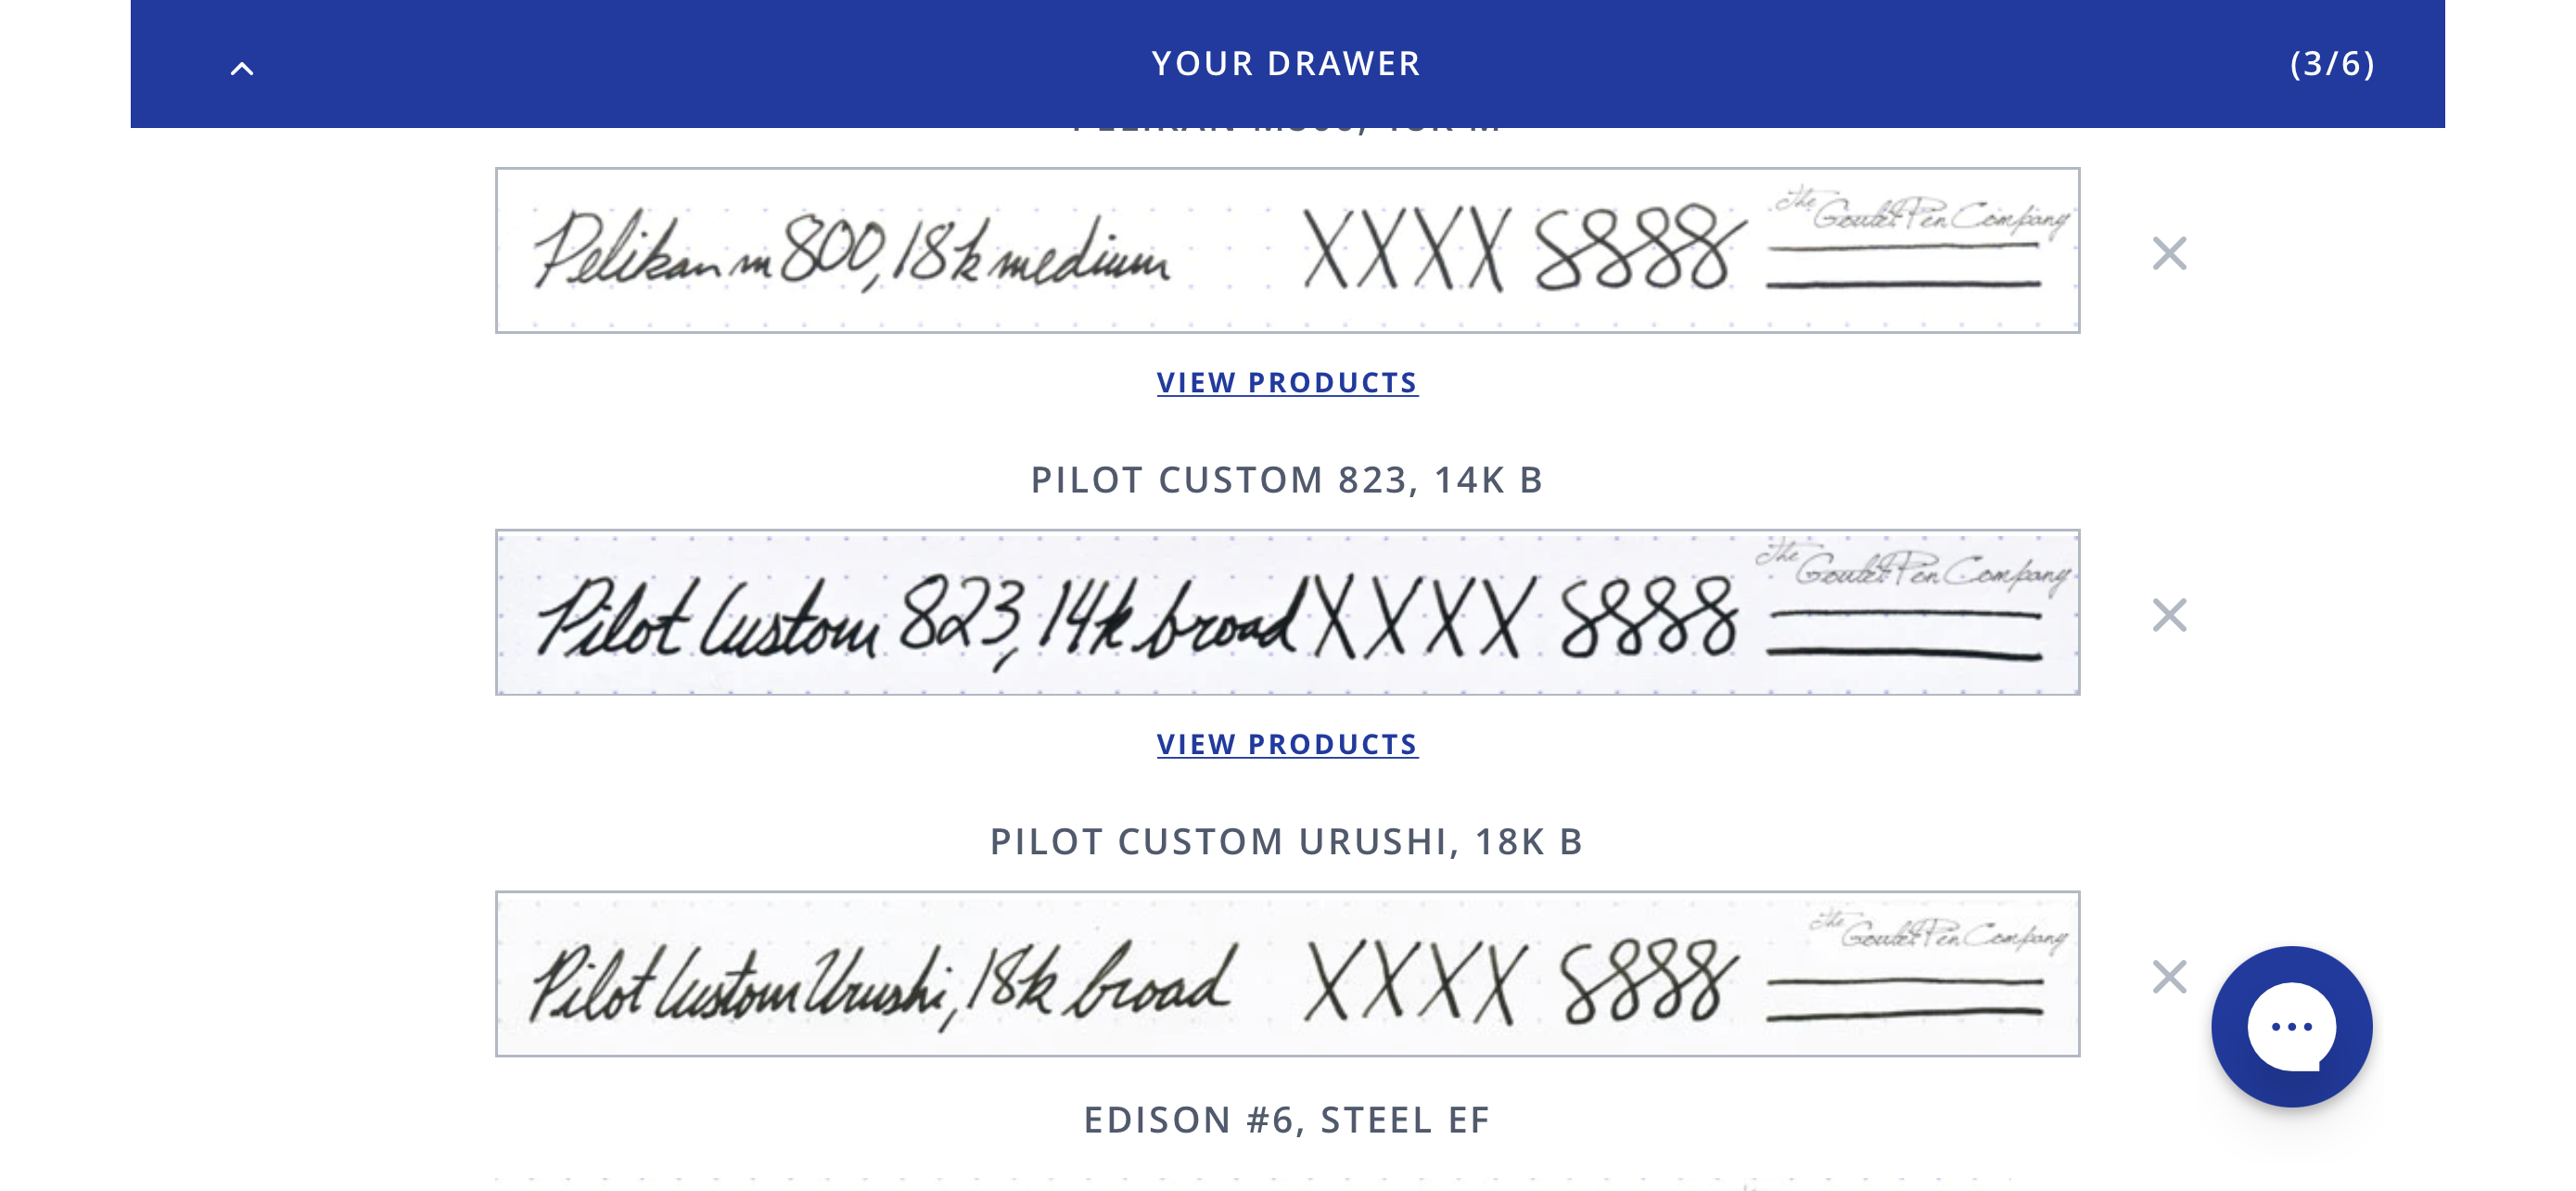
Task: Remove Pelikan M800 18k medium sample
Action: pyautogui.click(x=2168, y=253)
